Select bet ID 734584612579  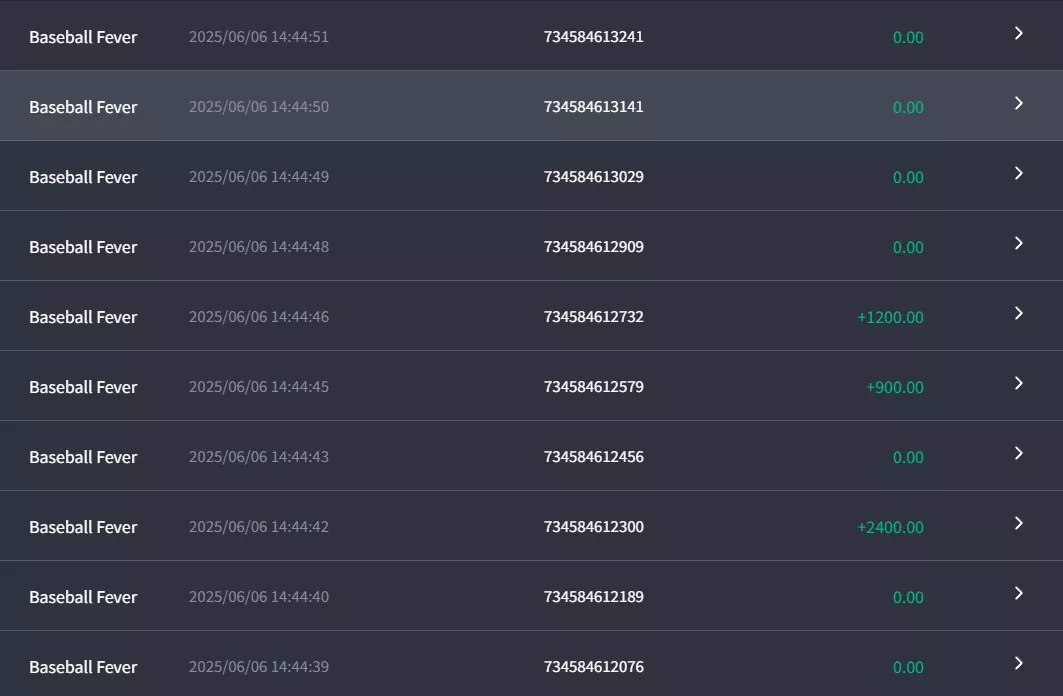pos(593,387)
